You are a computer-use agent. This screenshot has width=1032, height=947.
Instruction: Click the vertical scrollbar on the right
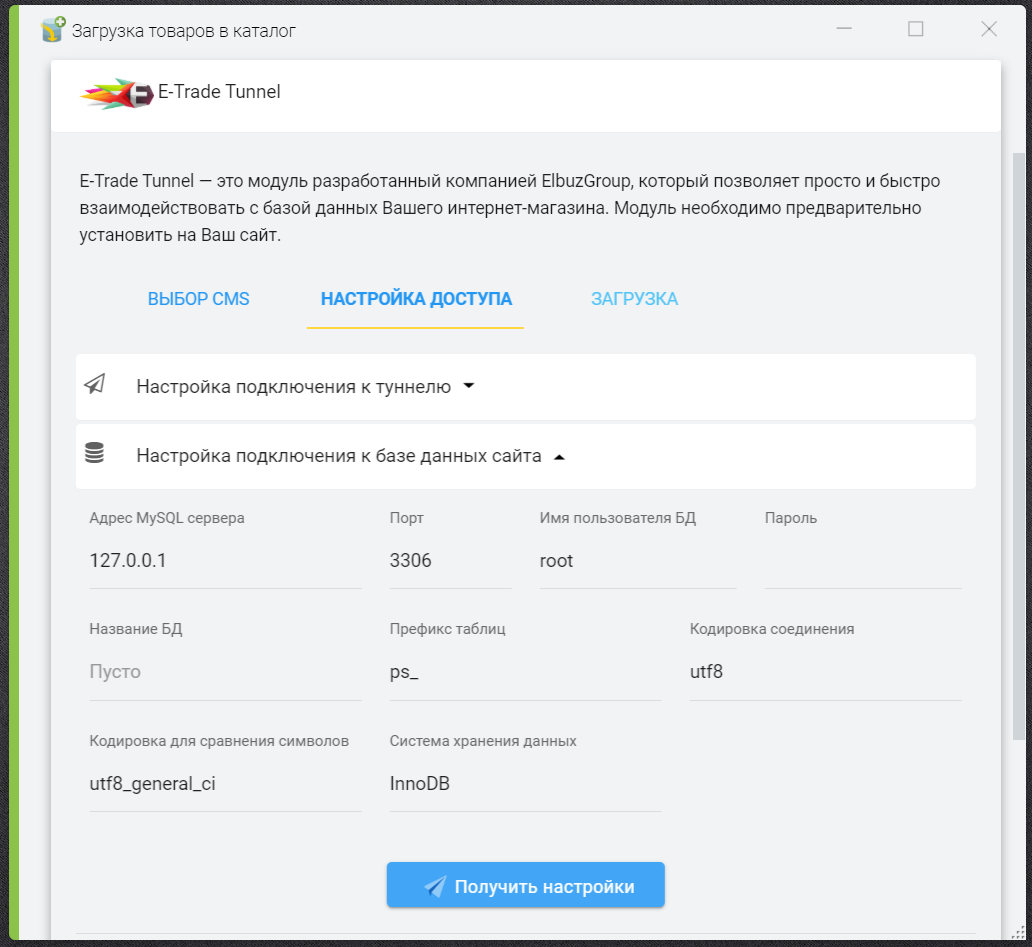coord(1018,440)
